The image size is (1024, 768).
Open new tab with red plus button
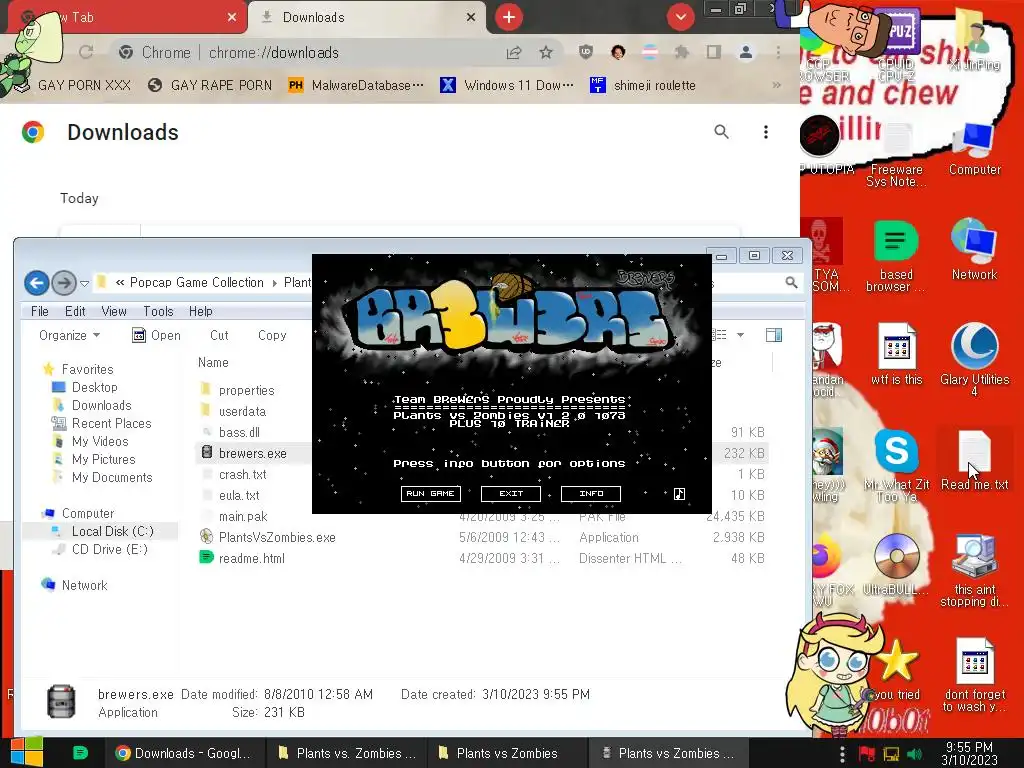(509, 17)
